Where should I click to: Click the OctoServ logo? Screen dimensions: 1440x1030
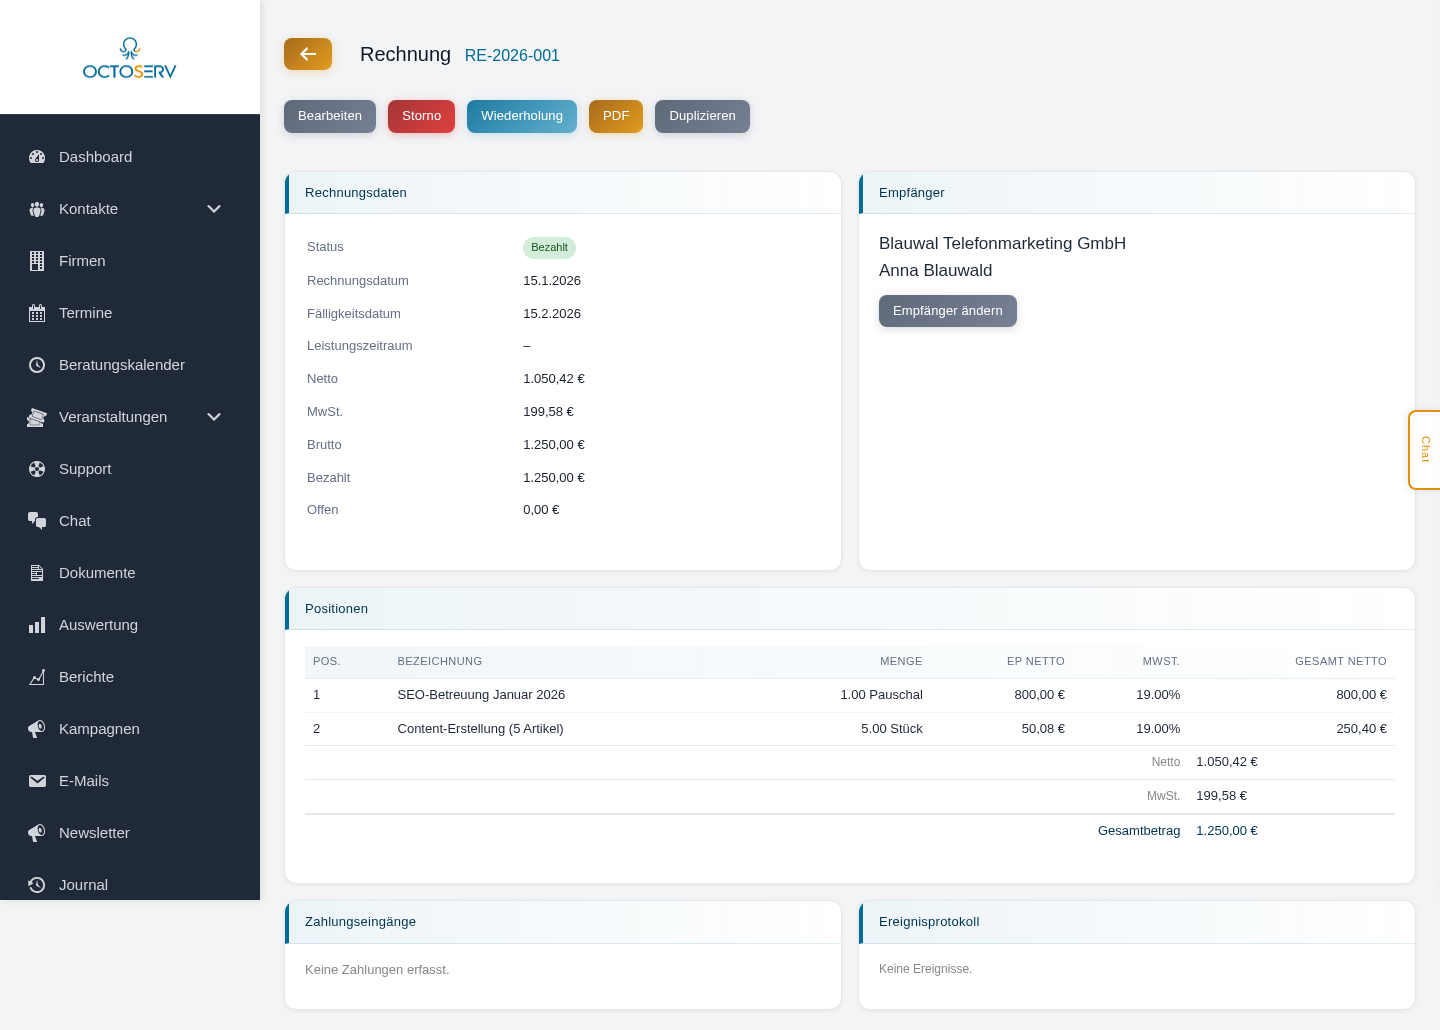tap(130, 58)
